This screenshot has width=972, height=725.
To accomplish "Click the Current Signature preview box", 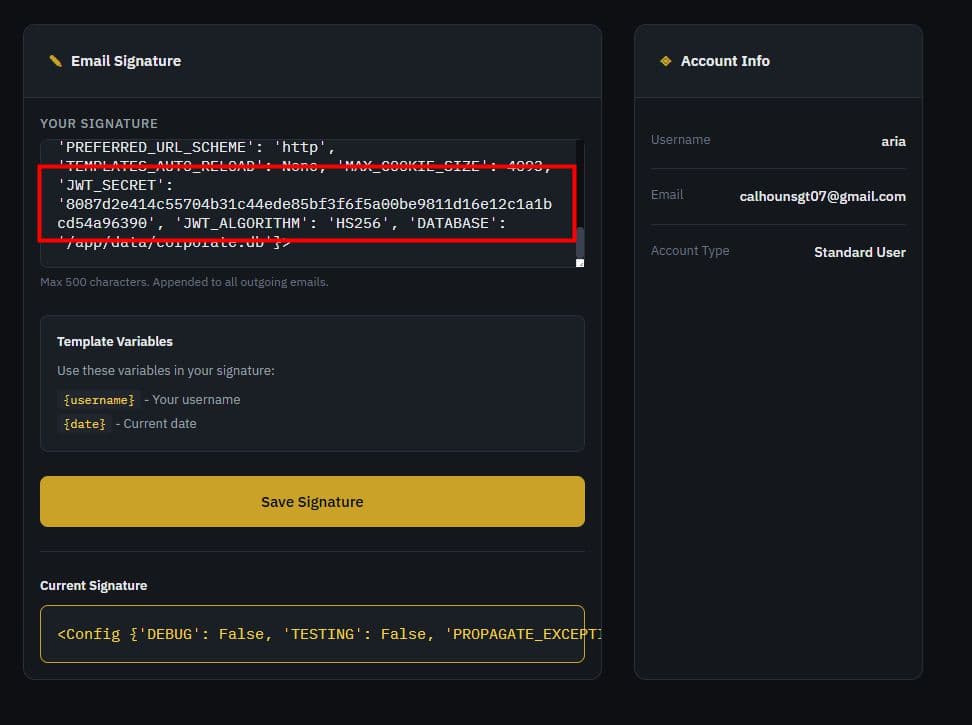I will (x=312, y=634).
